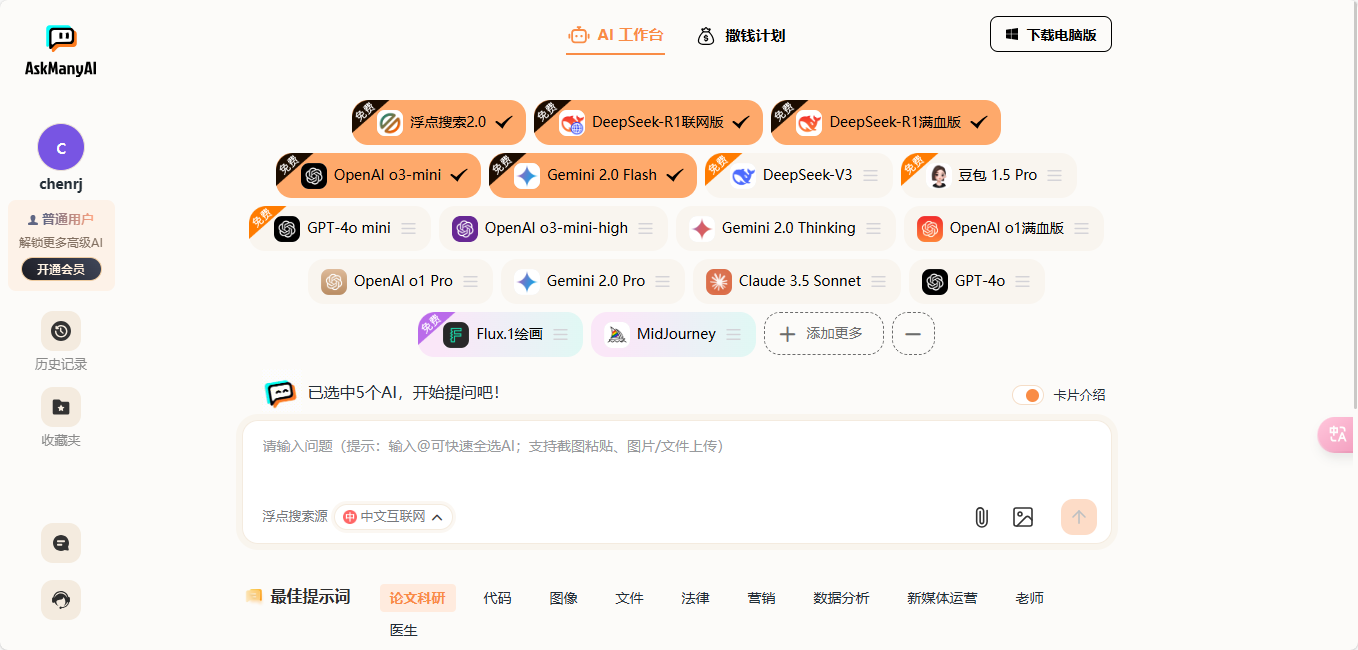The height and width of the screenshot is (650, 1358).
Task: Deselect the DeepSeek-R1满血版 model
Action: tap(886, 122)
